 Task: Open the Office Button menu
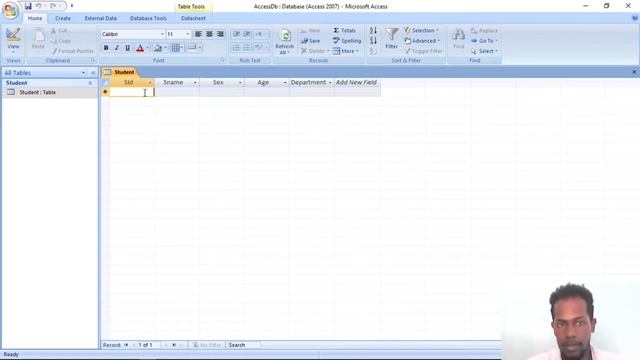click(x=10, y=10)
